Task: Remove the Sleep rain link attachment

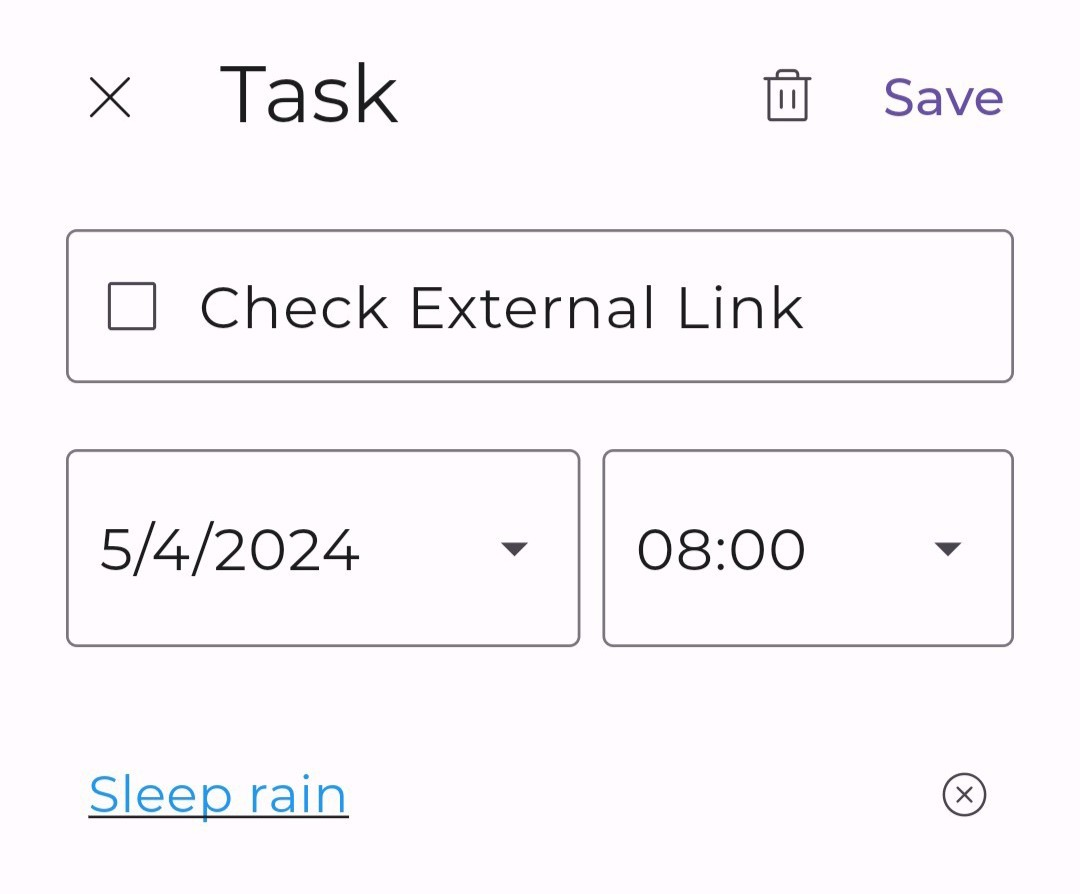Action: (964, 795)
